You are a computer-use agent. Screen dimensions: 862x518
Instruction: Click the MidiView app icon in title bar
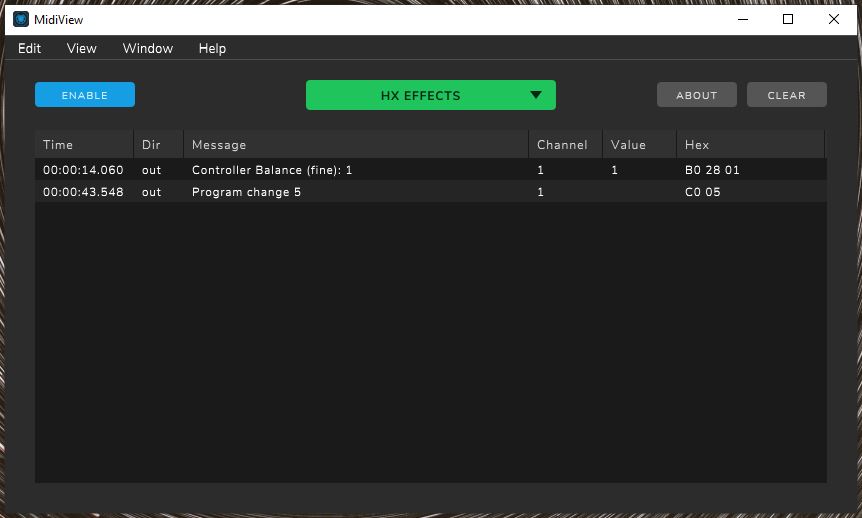pos(21,19)
